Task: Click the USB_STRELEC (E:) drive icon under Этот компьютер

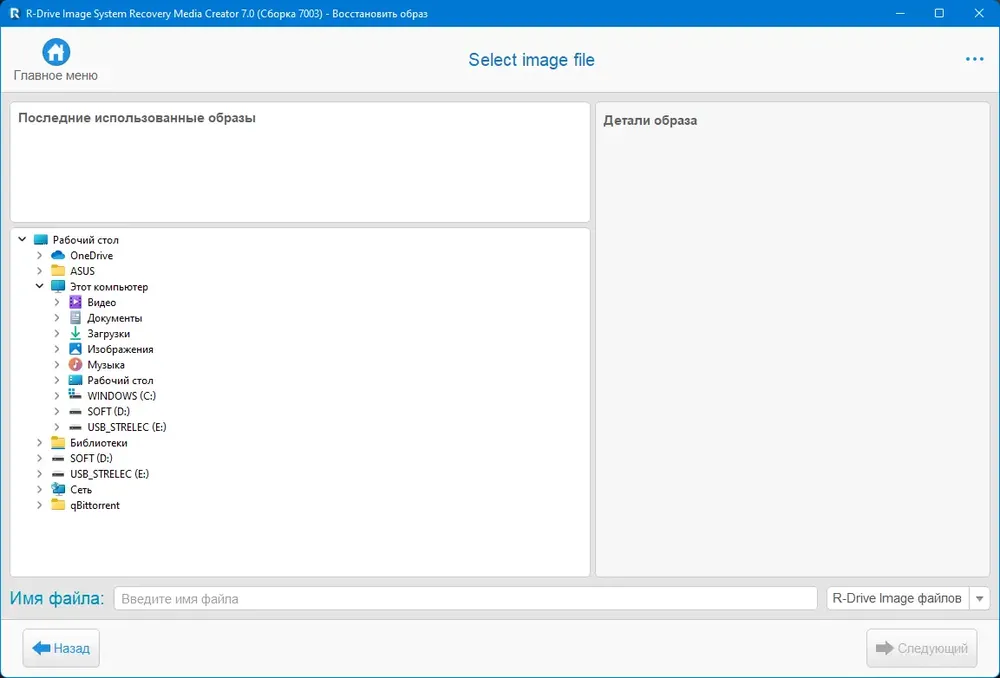Action: point(75,427)
